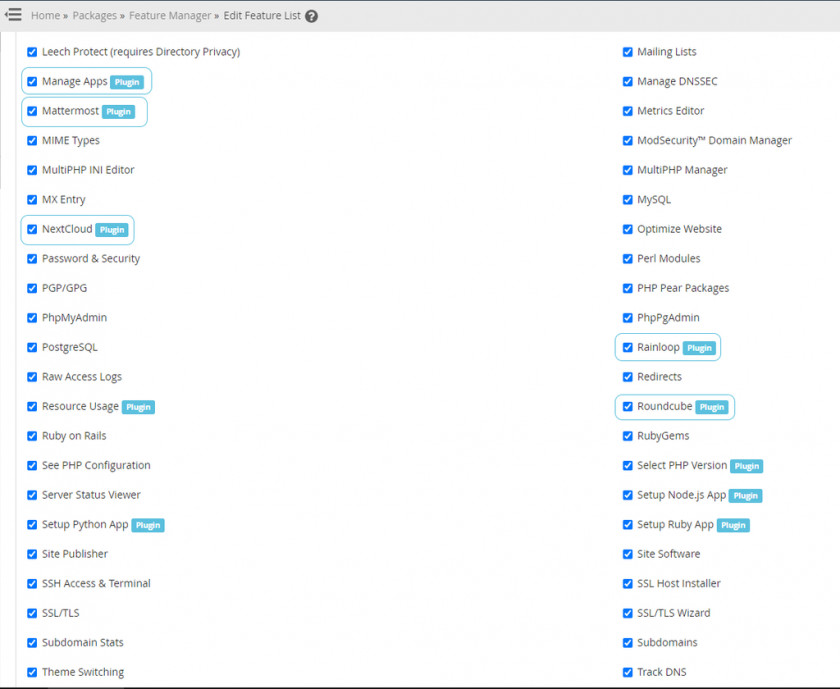The width and height of the screenshot is (840, 689).
Task: Go to Home breadcrumb link
Action: click(x=46, y=16)
